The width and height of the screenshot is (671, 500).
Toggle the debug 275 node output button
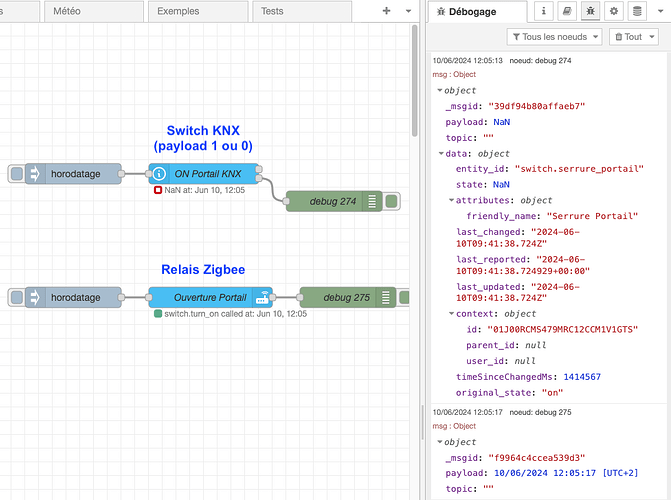tap(404, 298)
